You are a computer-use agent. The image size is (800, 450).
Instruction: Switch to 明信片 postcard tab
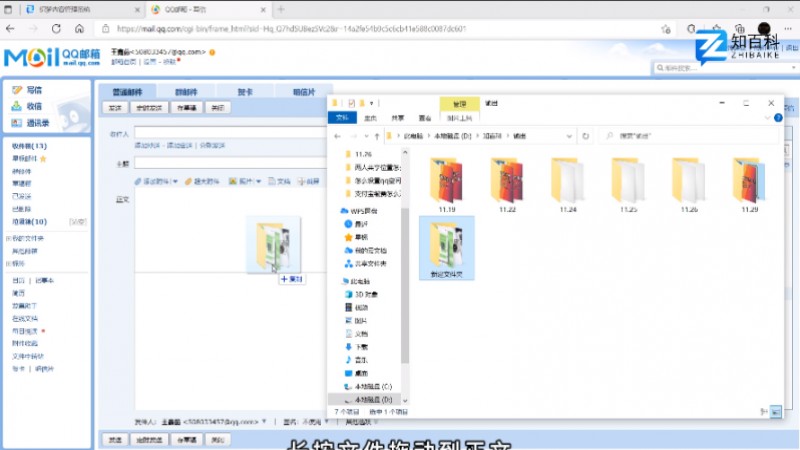coord(304,92)
